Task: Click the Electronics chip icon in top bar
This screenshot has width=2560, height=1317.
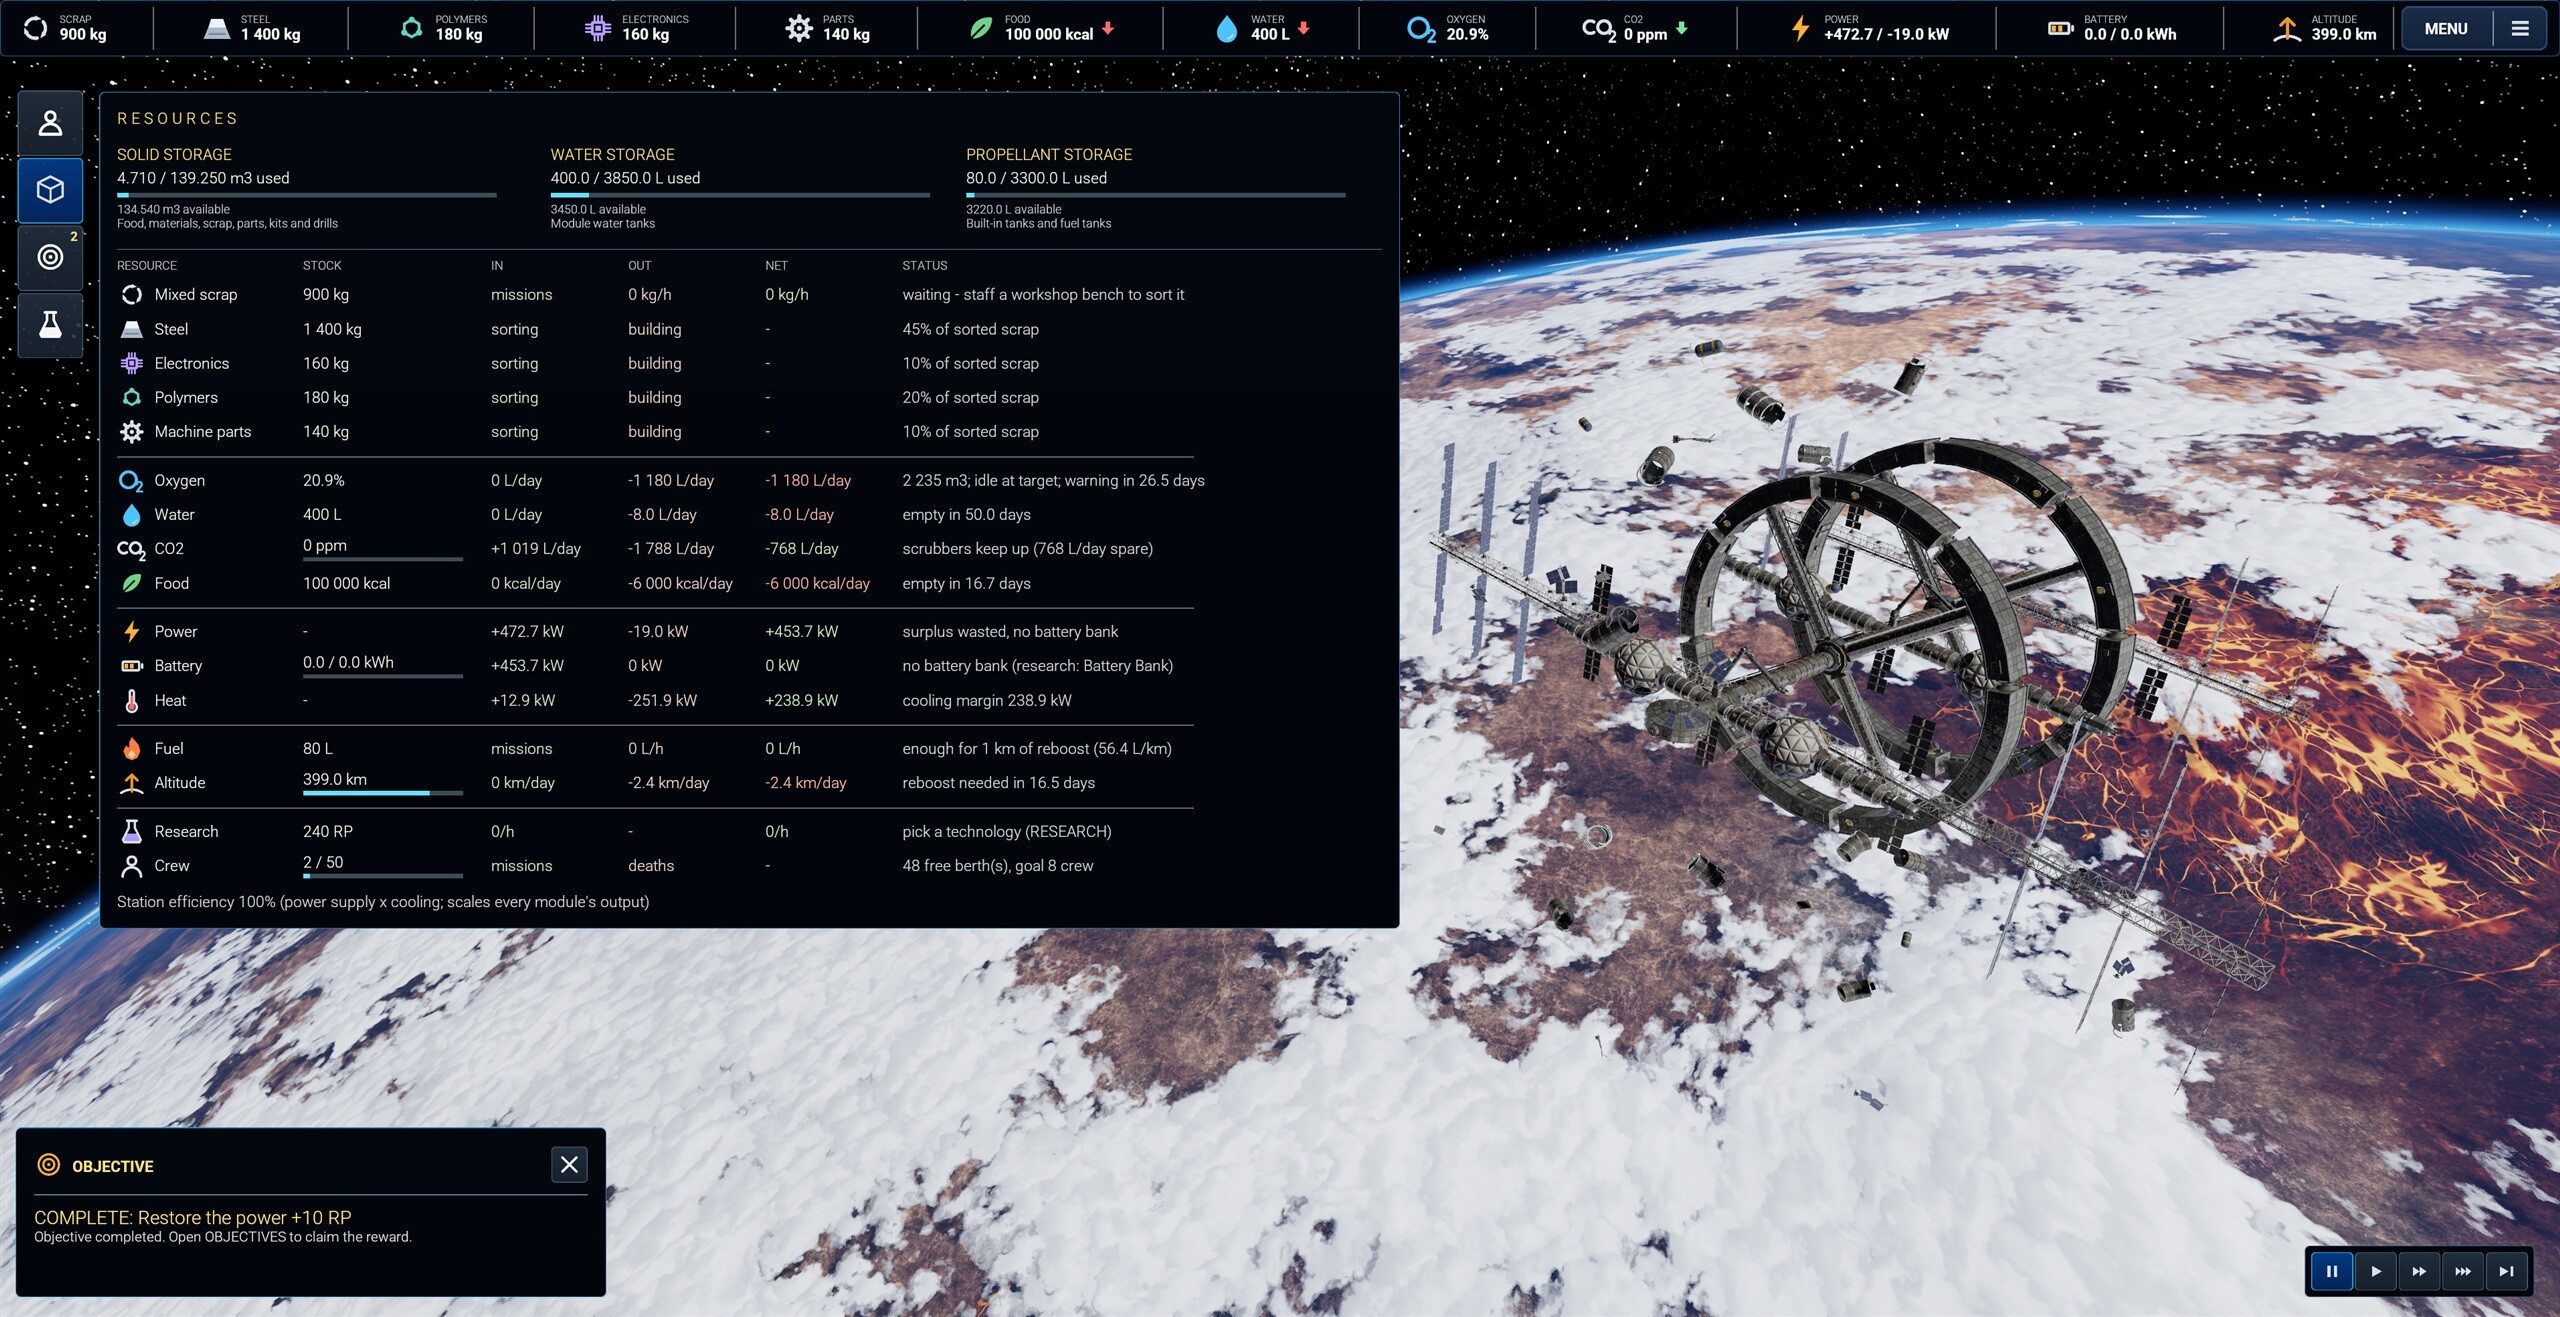Action: click(598, 28)
